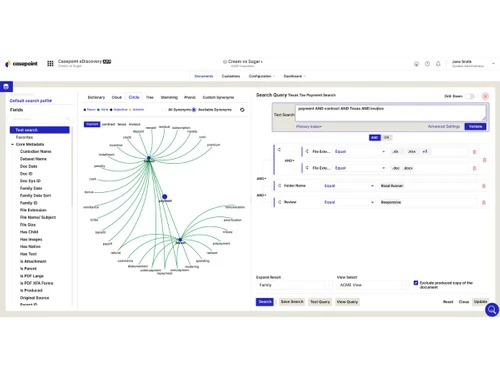Toggle the Noun legend filter
This screenshot has height=375, width=500.
tap(89, 110)
